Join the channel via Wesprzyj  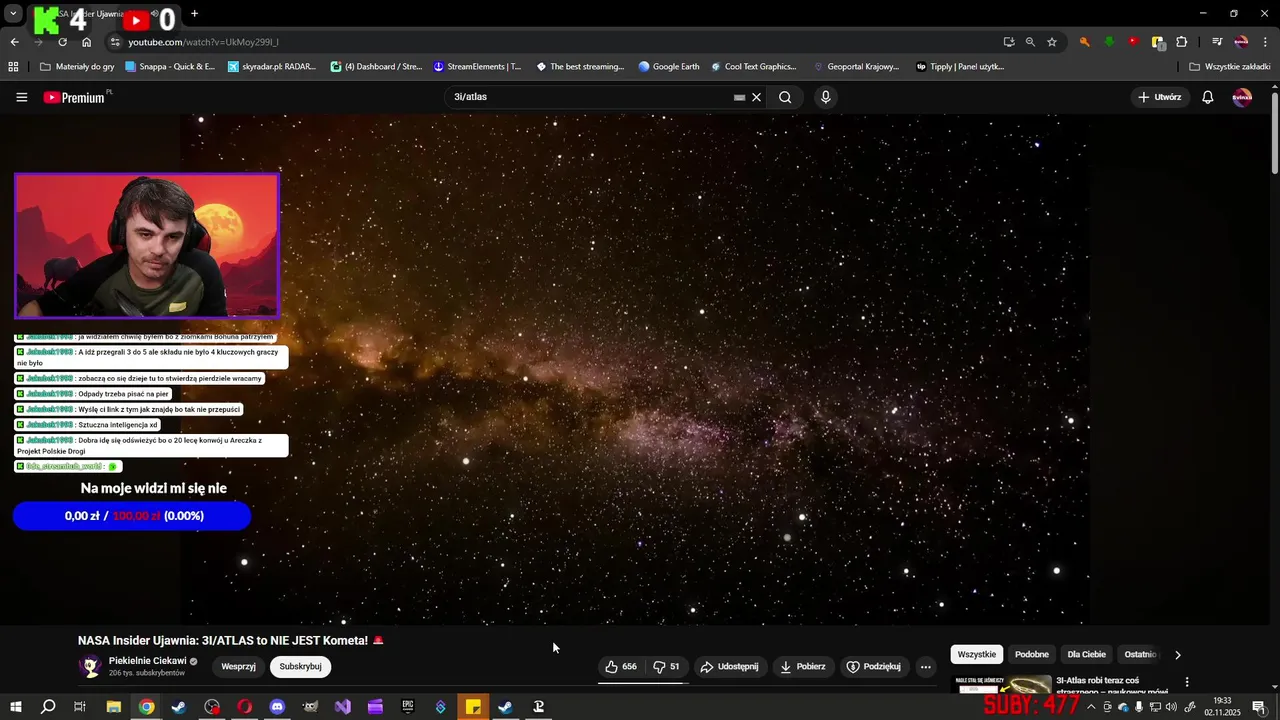[238, 666]
